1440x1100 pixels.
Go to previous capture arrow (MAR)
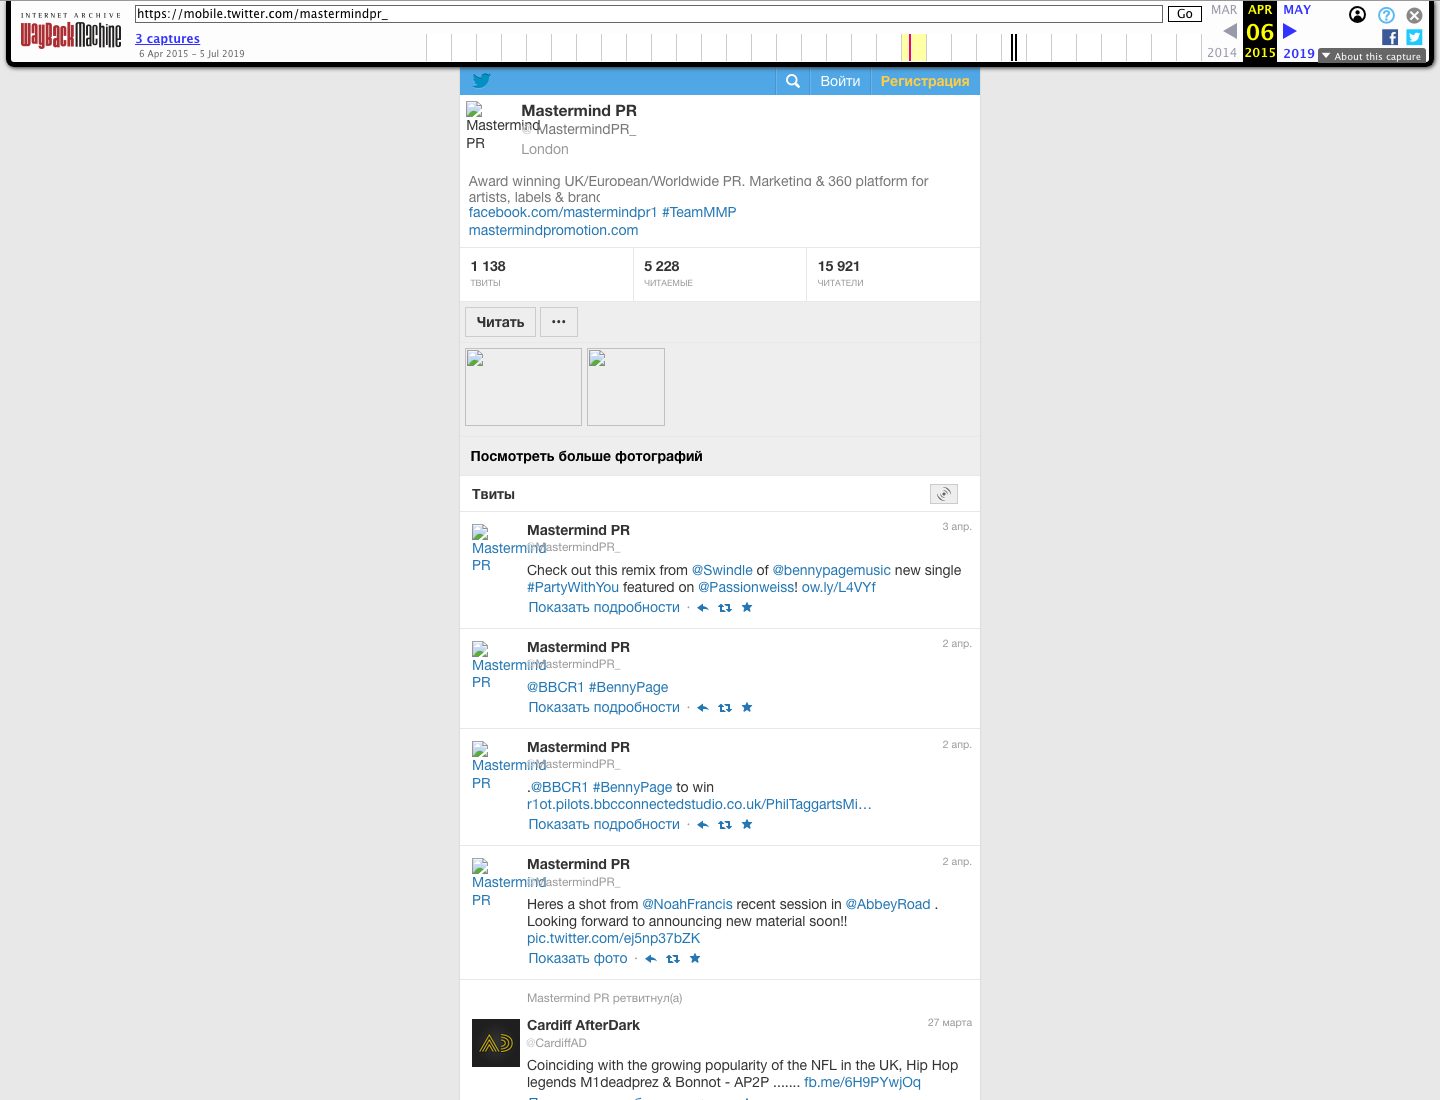pyautogui.click(x=1230, y=31)
